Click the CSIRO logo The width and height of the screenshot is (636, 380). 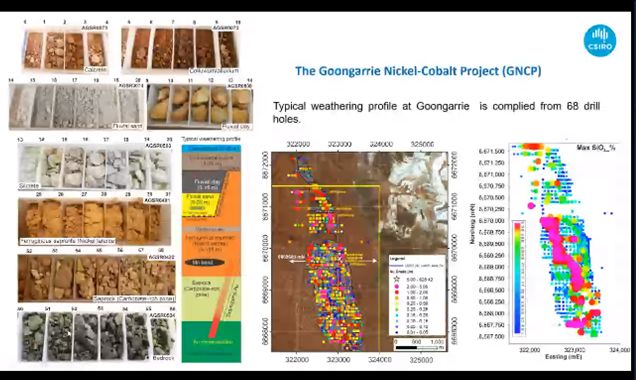click(x=600, y=41)
